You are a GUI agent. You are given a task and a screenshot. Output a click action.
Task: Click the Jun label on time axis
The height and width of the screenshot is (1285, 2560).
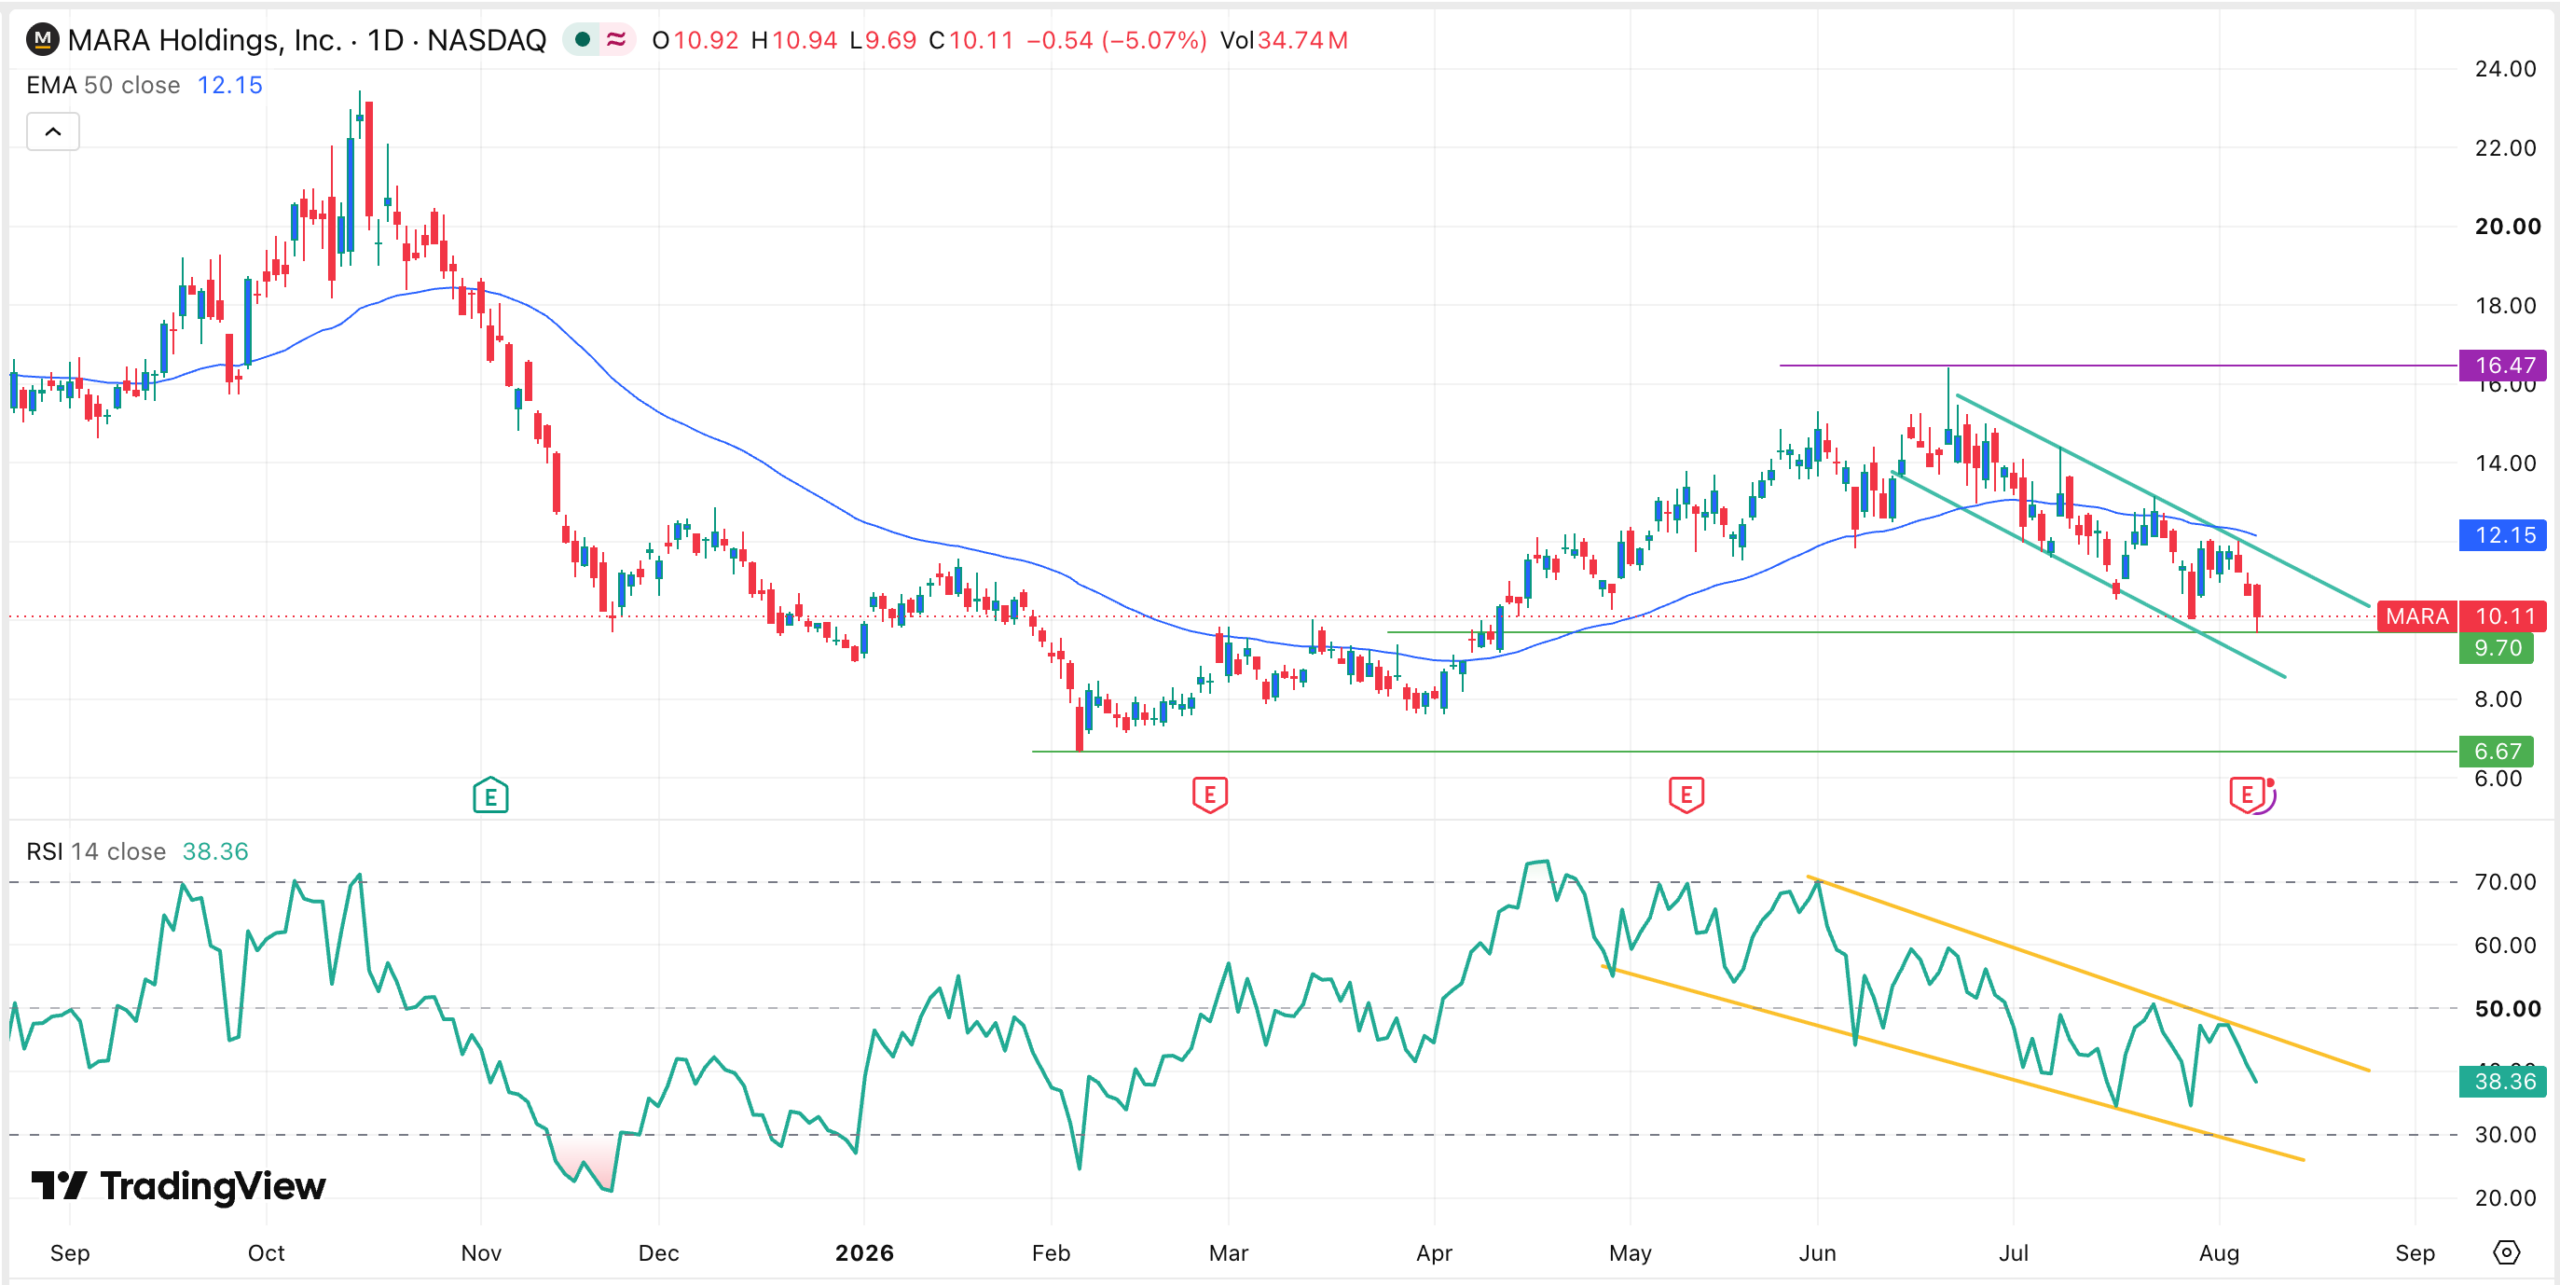pyautogui.click(x=1817, y=1253)
